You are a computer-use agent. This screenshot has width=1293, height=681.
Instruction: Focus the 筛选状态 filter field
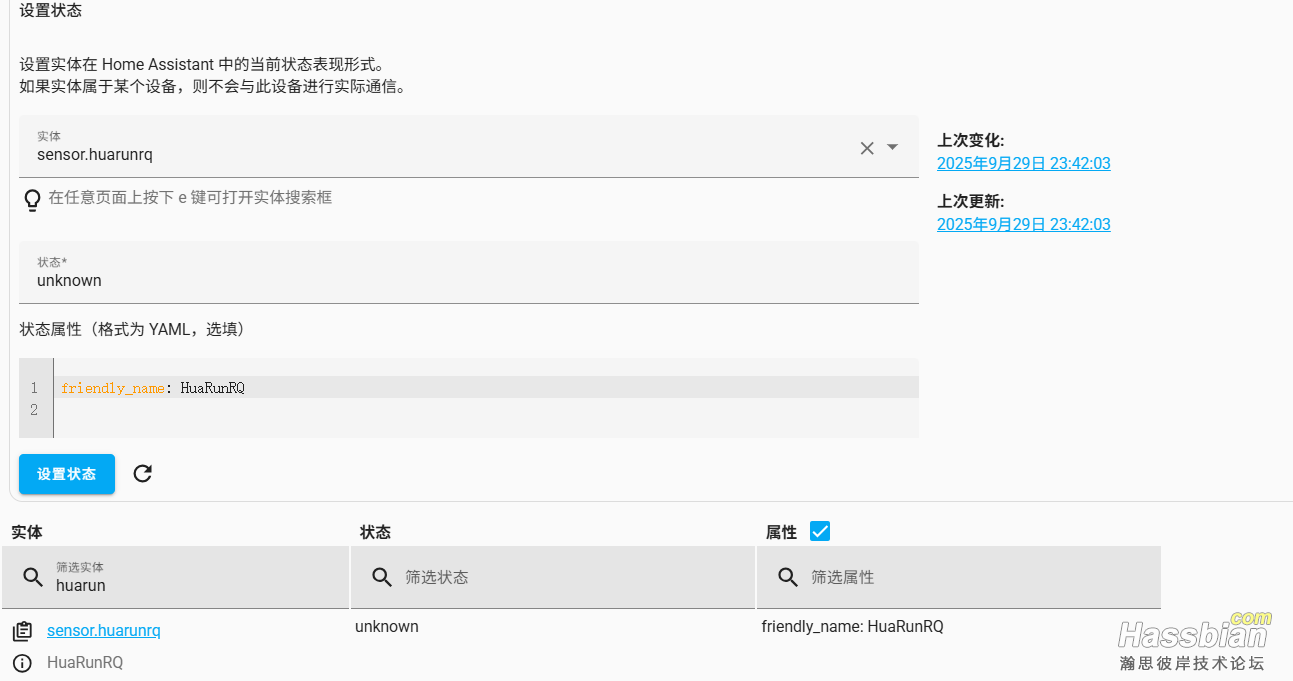pos(570,578)
